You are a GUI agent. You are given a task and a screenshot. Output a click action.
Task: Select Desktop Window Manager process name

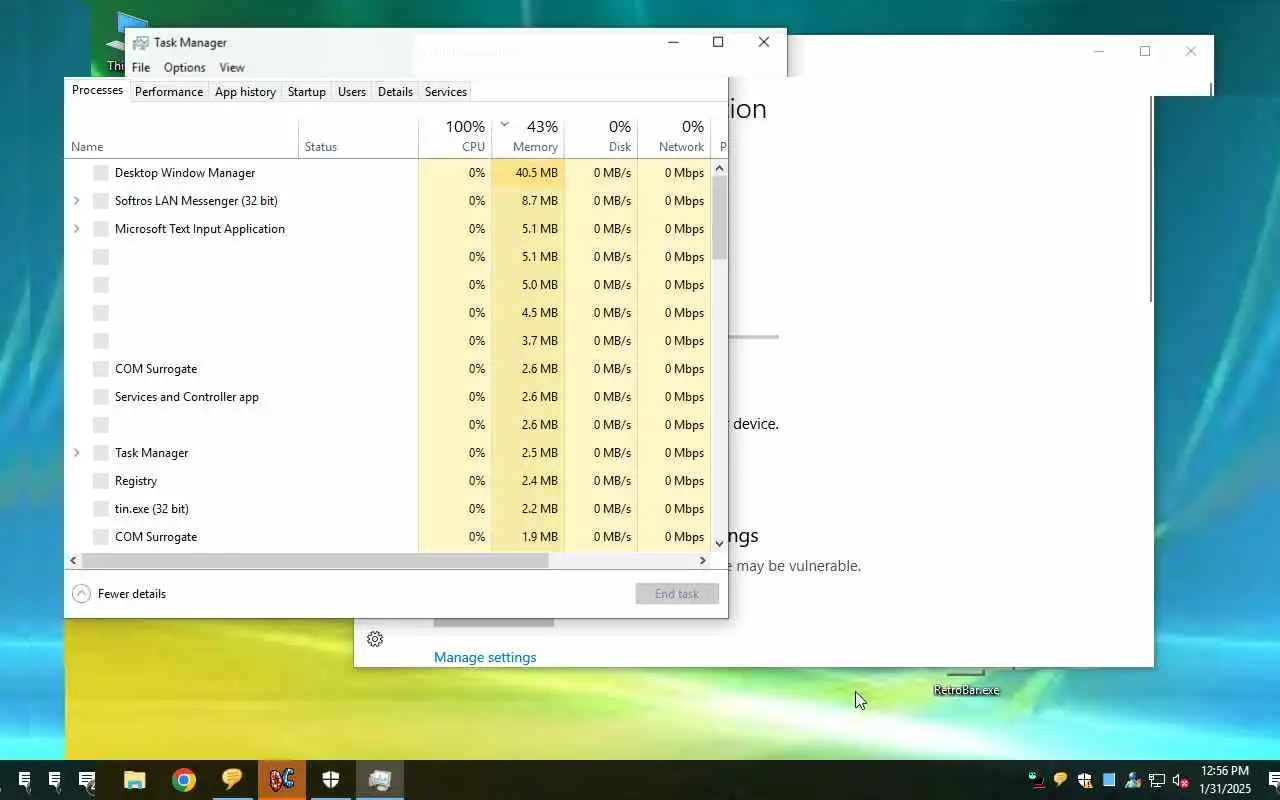185,173
